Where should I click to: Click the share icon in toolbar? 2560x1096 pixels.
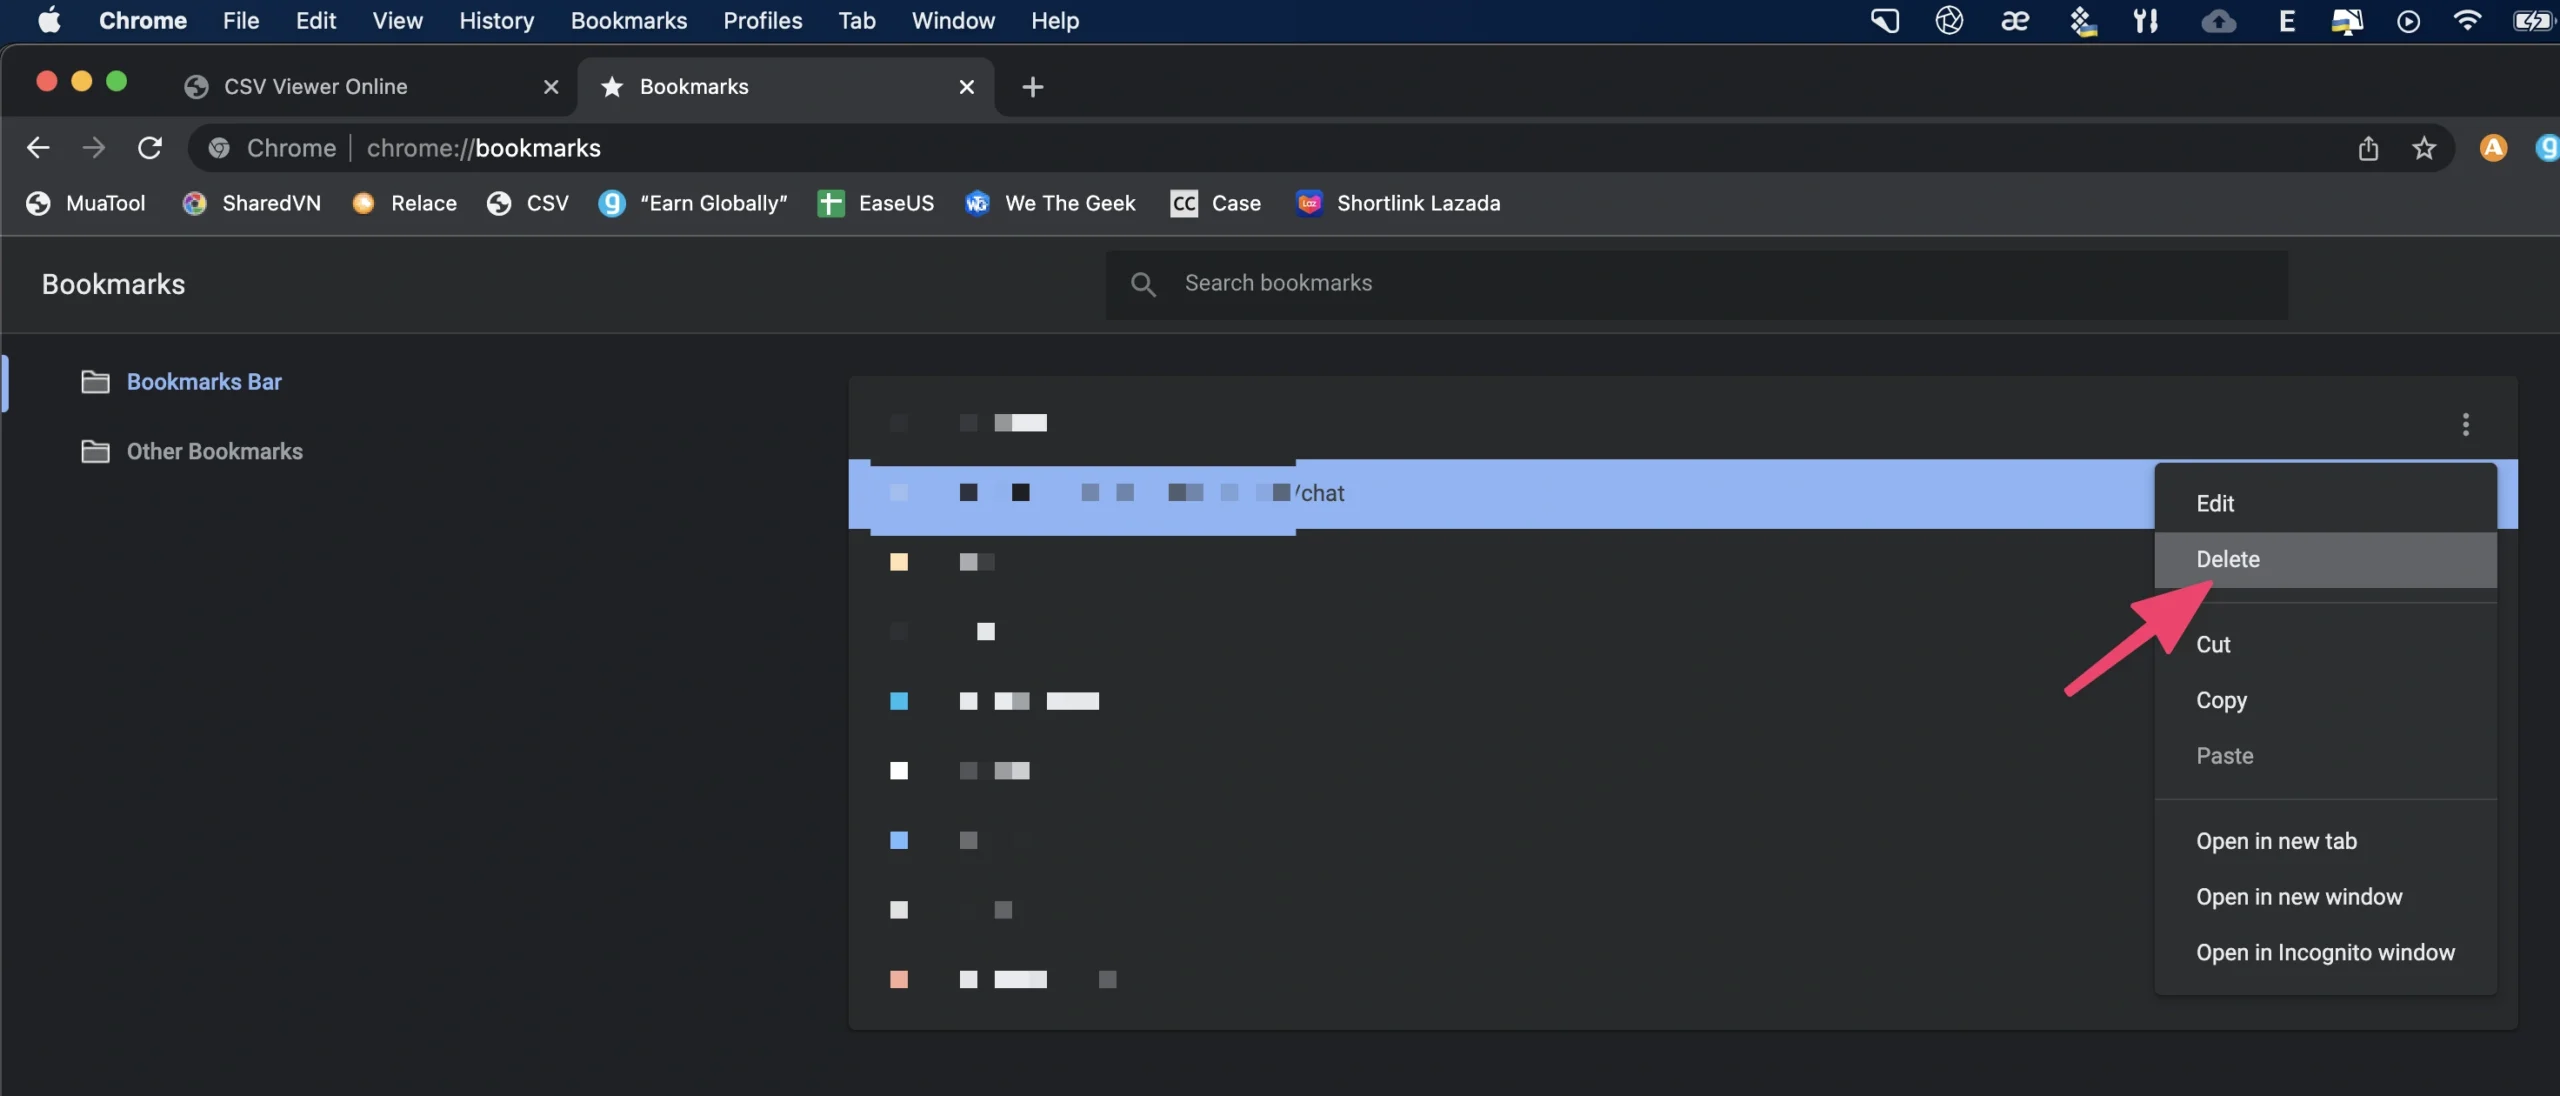pyautogui.click(x=2366, y=147)
